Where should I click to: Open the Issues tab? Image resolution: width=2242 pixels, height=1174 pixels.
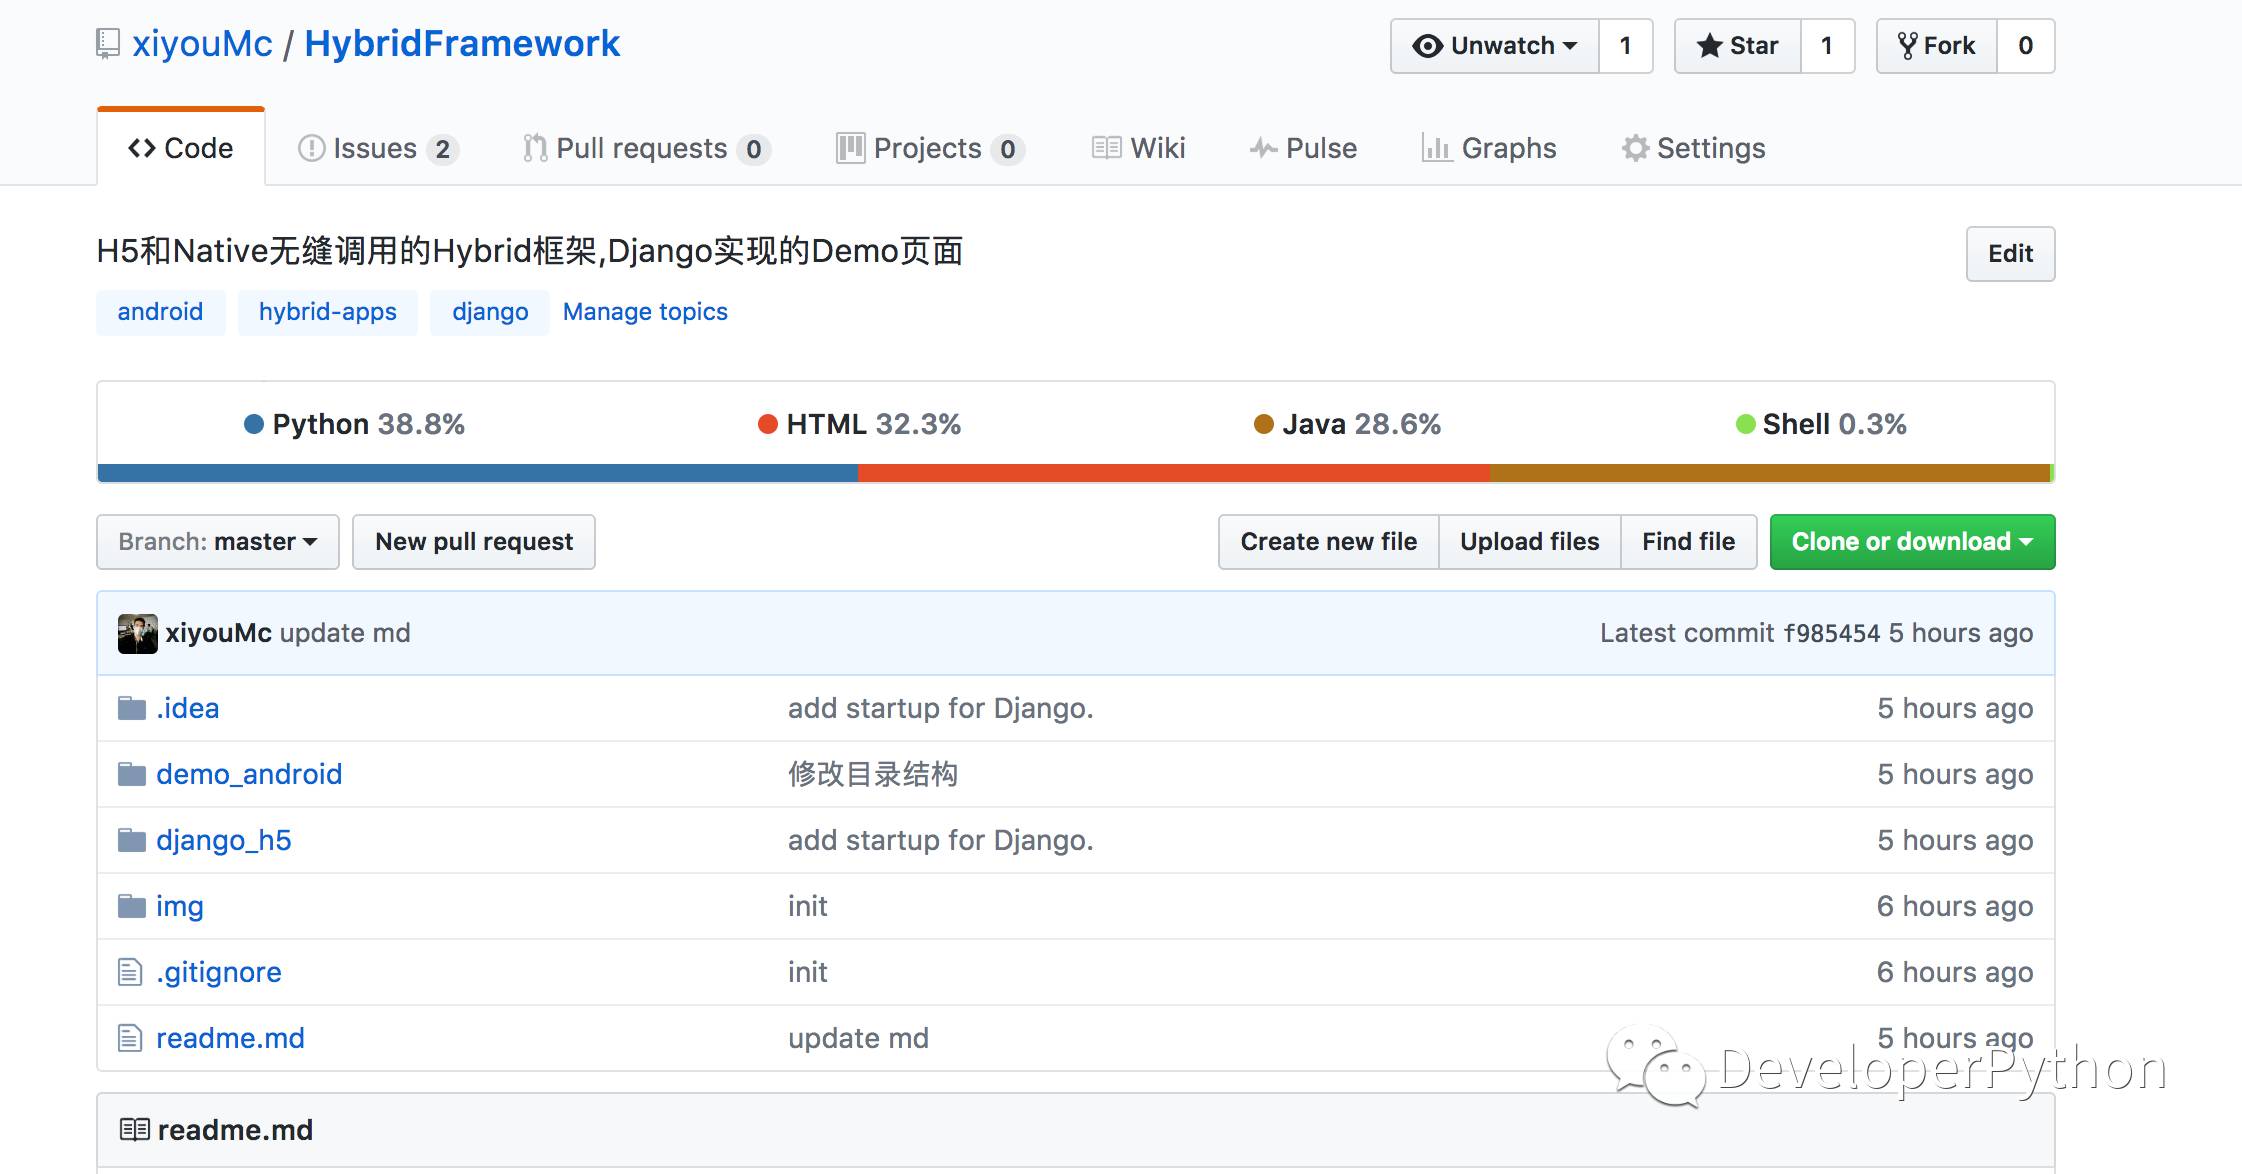(378, 148)
